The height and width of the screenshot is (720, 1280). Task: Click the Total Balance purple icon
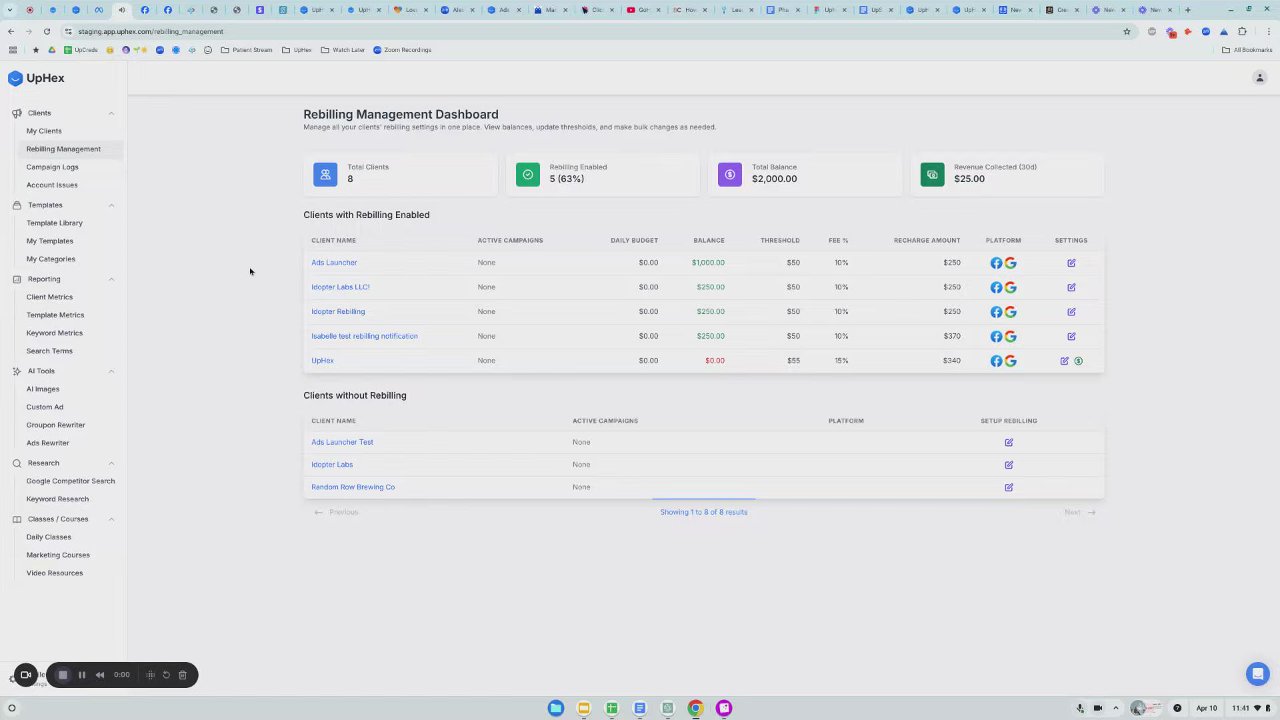tap(730, 175)
